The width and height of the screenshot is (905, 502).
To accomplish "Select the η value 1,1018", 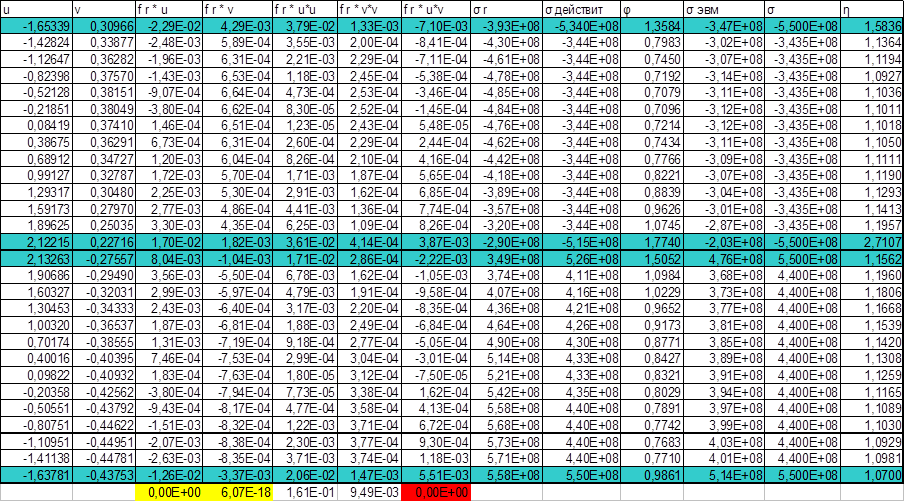I will [x=872, y=126].
